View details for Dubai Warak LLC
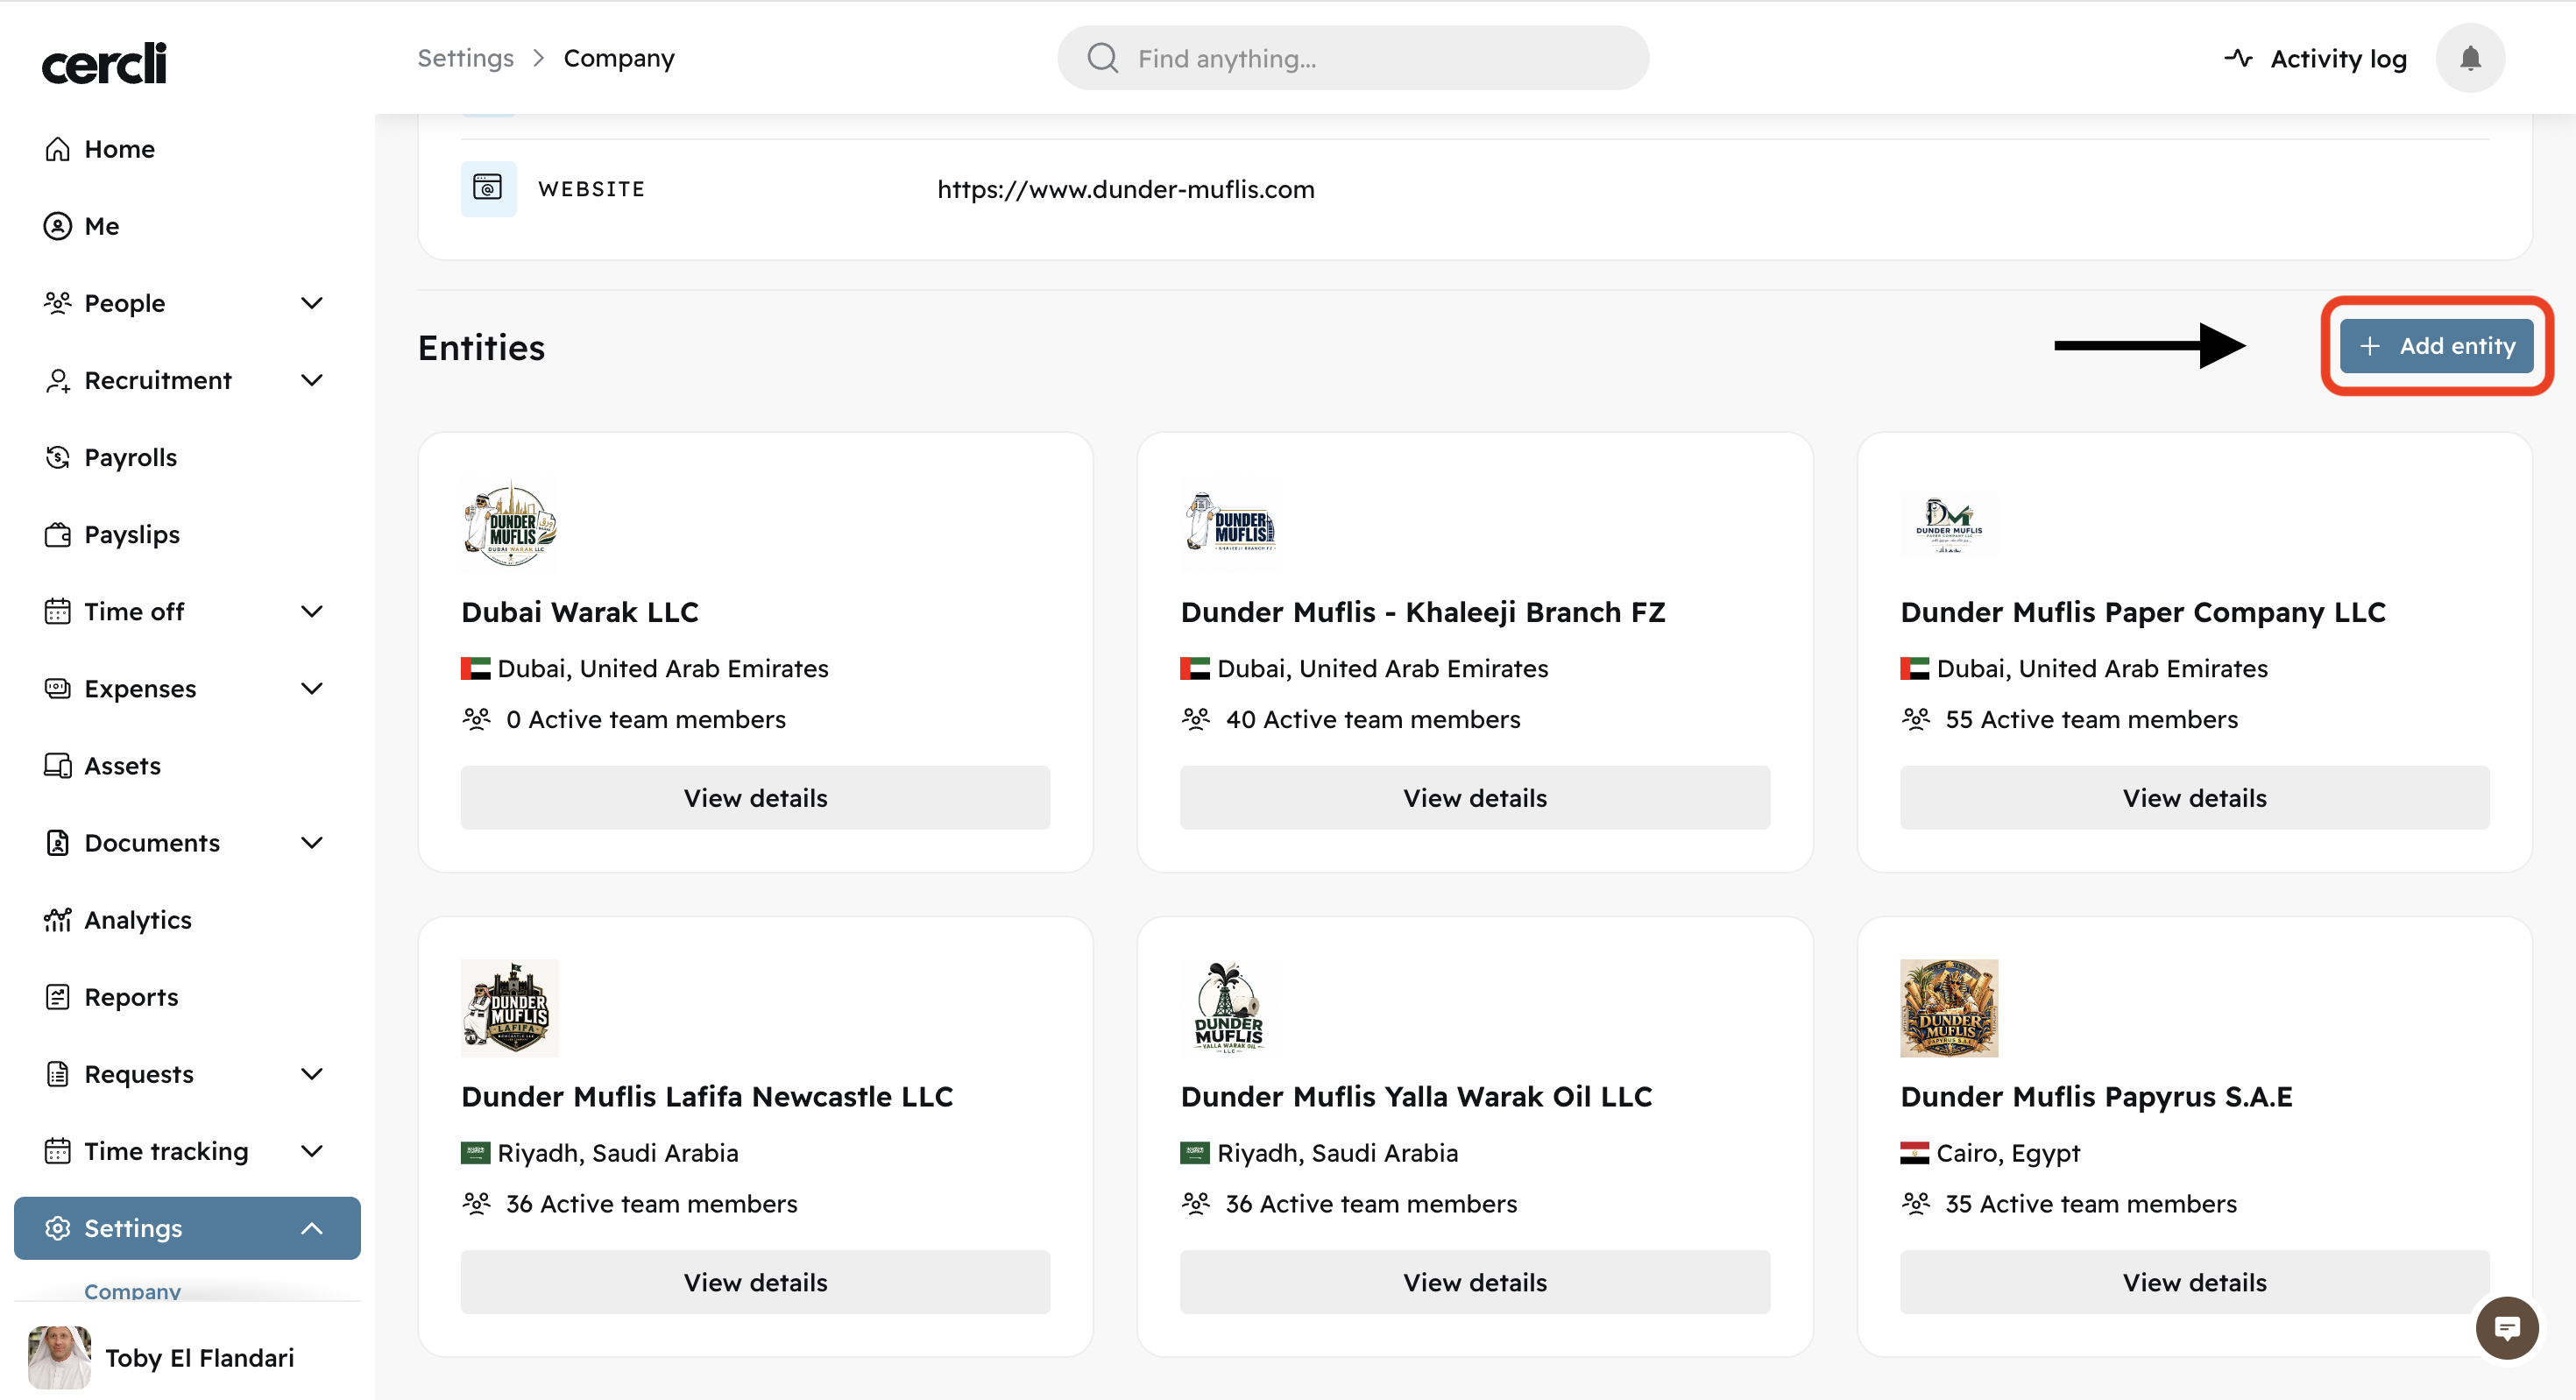 755,797
